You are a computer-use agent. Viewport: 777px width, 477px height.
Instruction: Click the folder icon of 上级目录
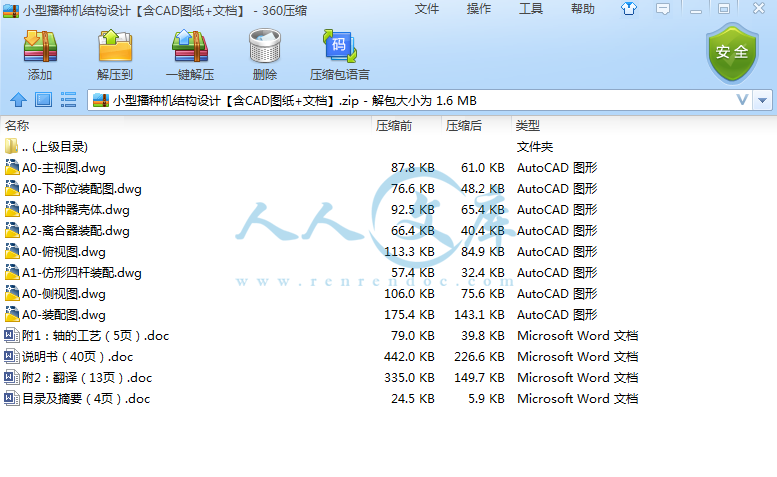11,146
